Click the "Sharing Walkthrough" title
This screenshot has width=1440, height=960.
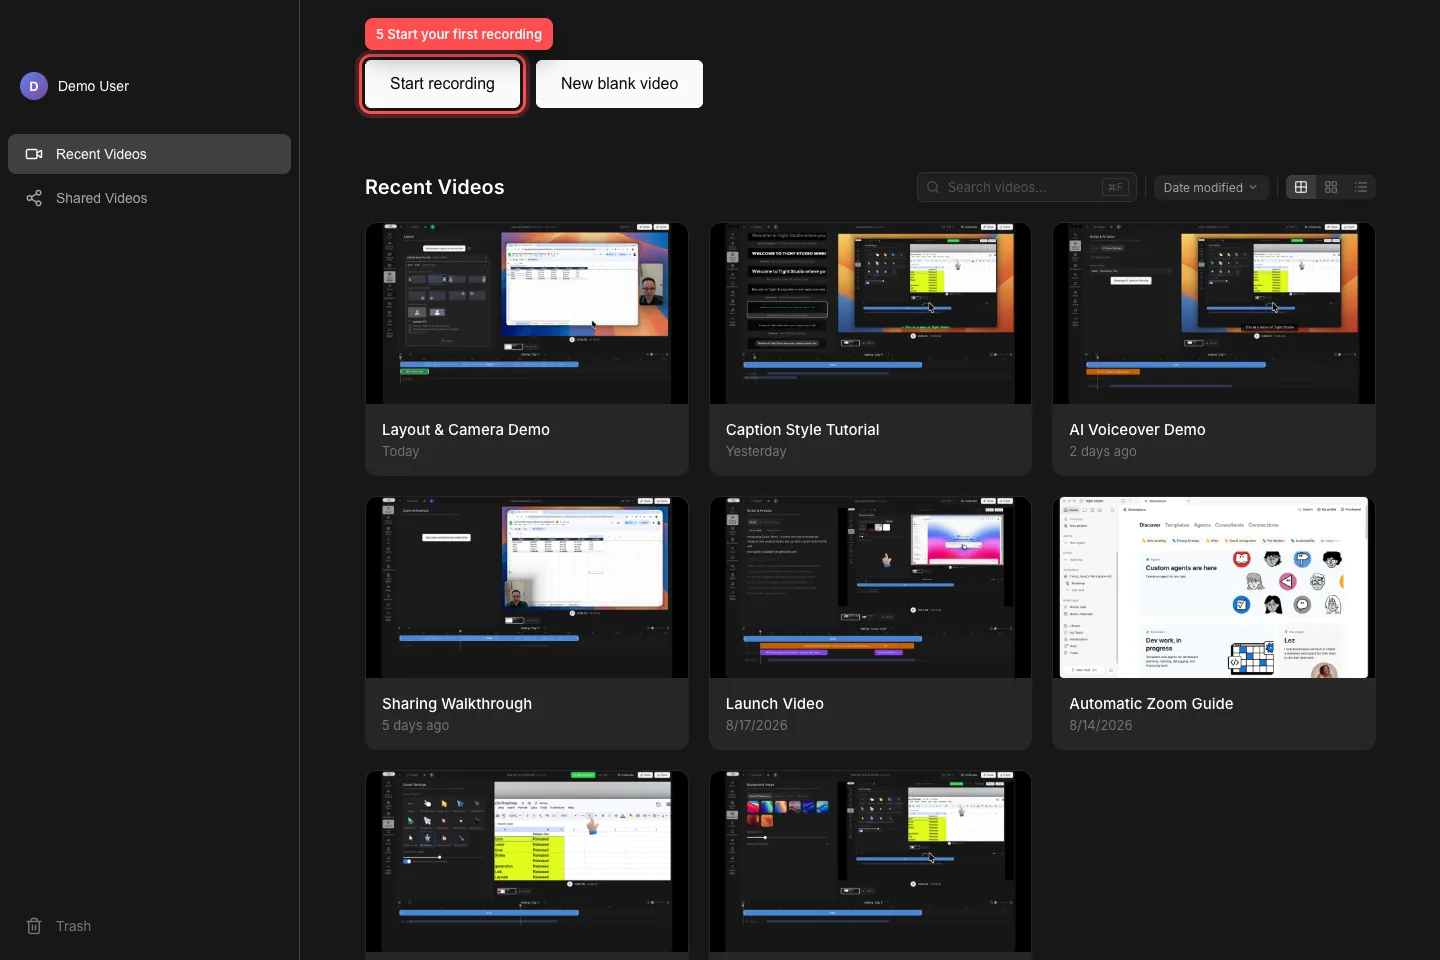pyautogui.click(x=457, y=704)
